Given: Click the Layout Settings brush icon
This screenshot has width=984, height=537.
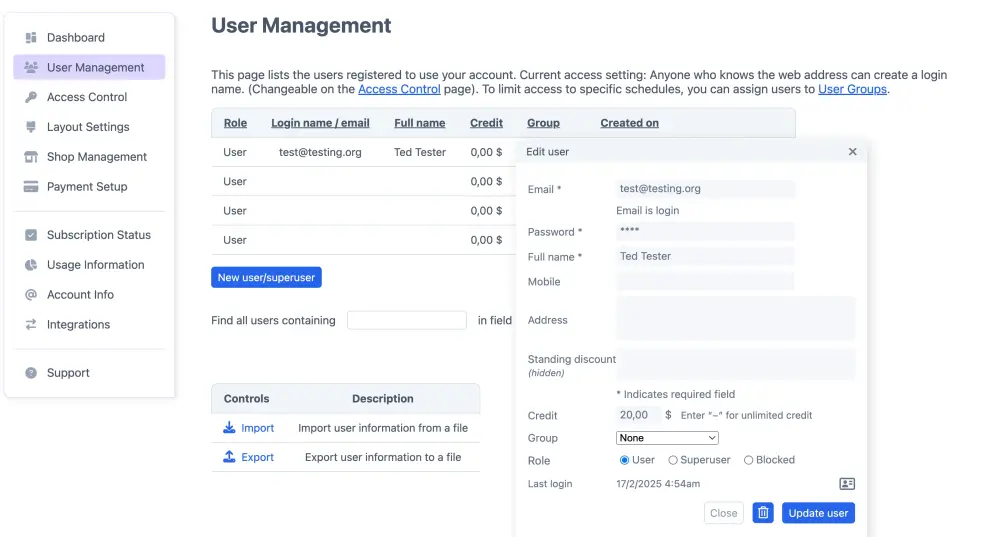Looking at the screenshot, I should 31,127.
